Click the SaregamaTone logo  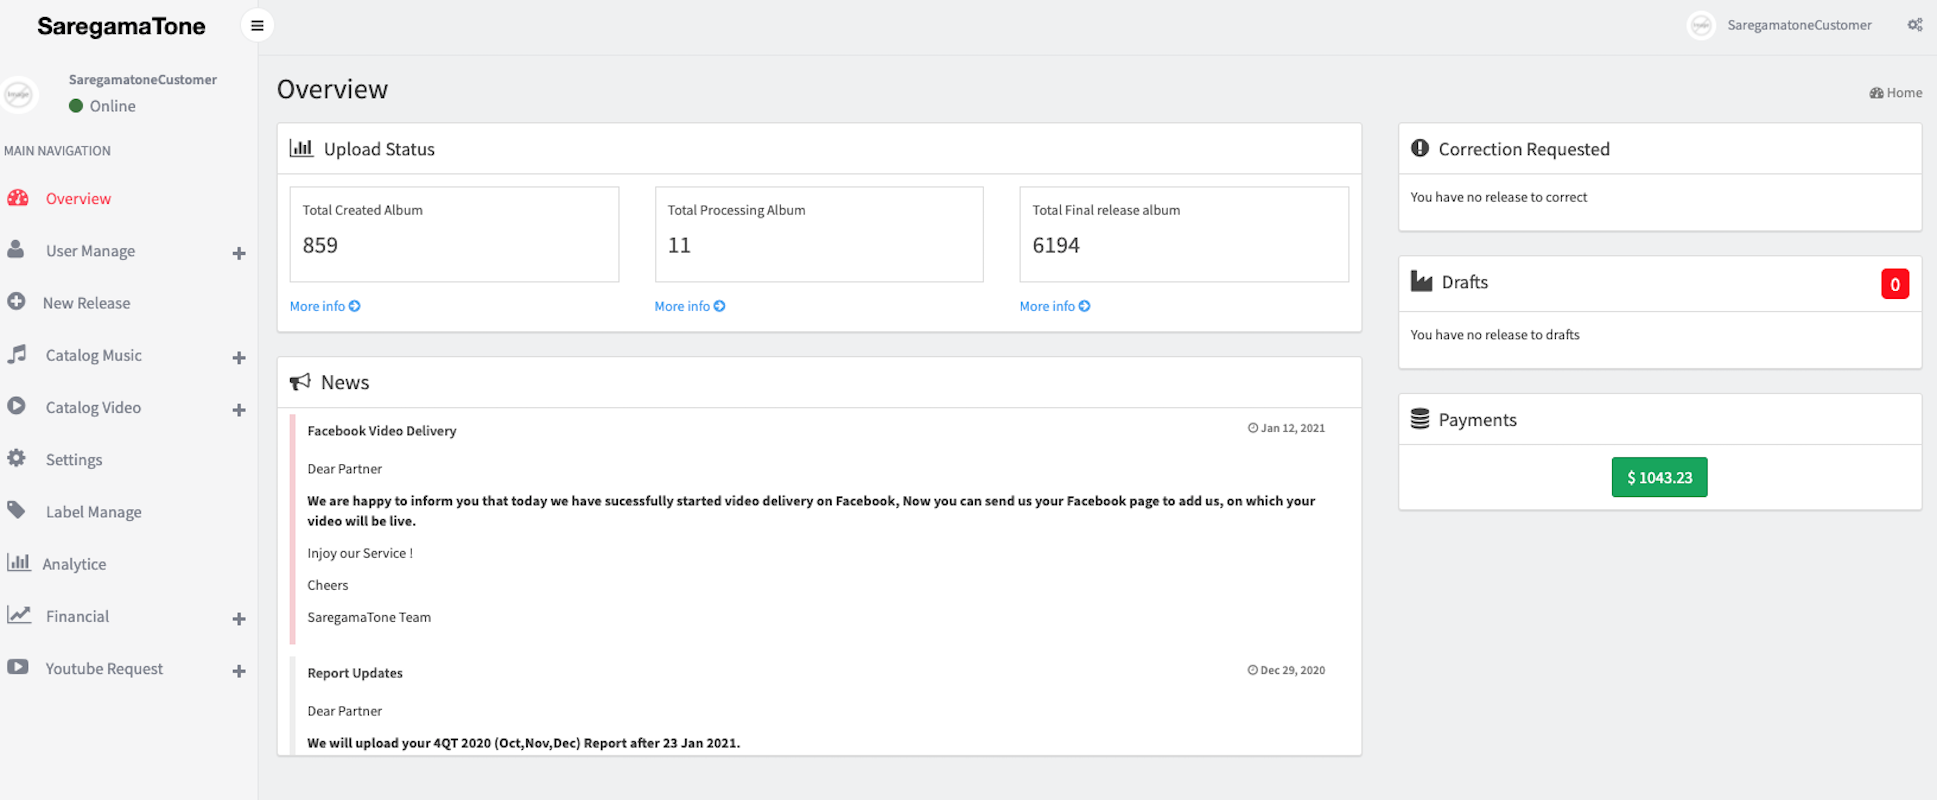click(121, 26)
